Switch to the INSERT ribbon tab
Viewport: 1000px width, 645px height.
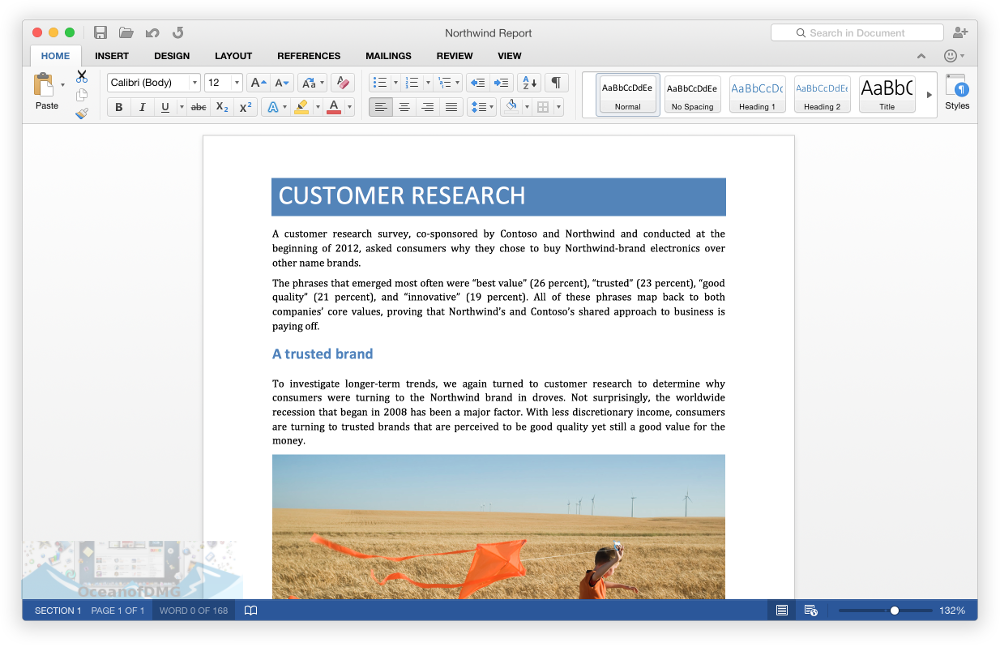(111, 56)
